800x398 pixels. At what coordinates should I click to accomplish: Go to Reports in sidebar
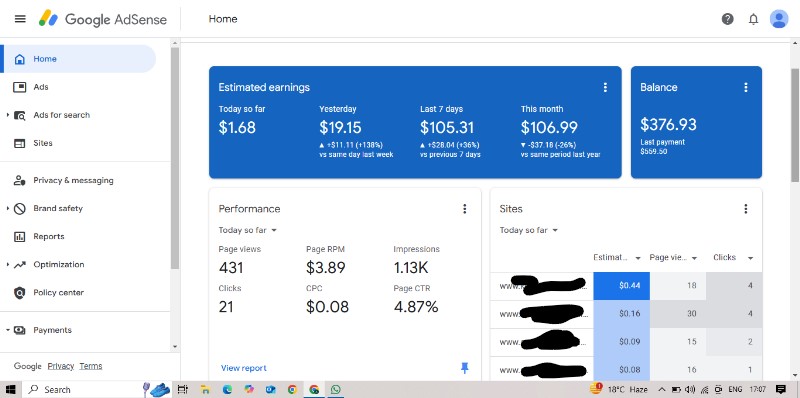point(48,236)
